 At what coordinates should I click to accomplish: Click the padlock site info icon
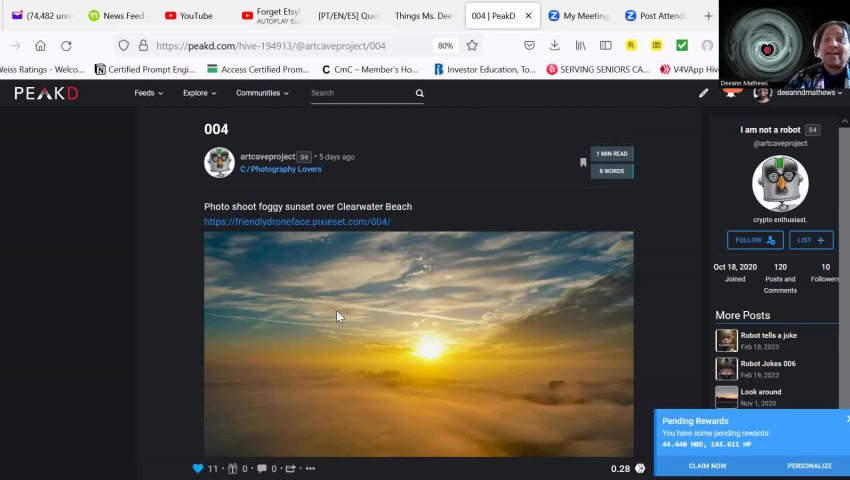coord(143,46)
